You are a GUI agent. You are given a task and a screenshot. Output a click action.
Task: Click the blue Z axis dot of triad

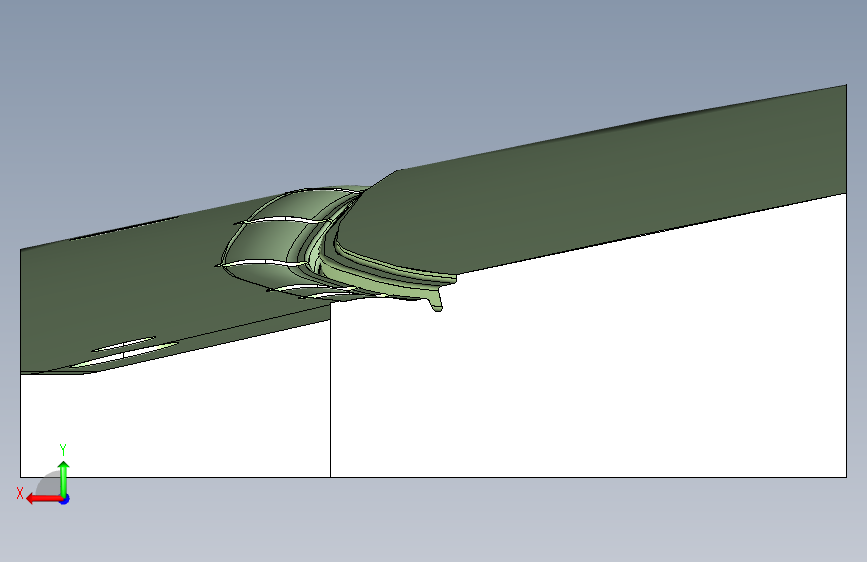(65, 499)
